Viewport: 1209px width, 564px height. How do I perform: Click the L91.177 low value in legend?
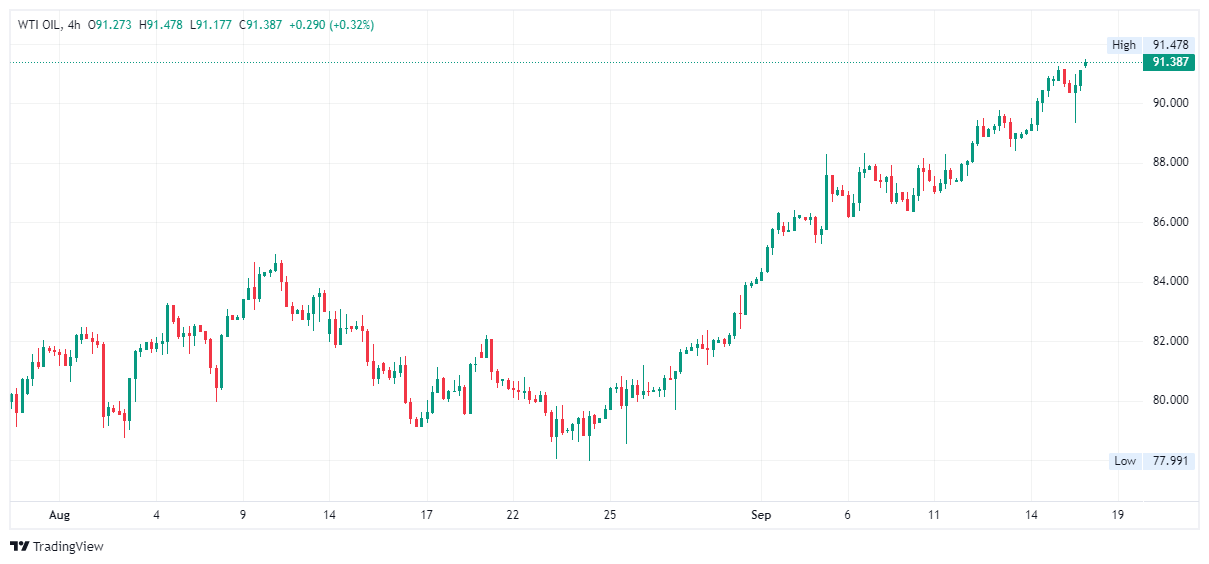coord(211,25)
